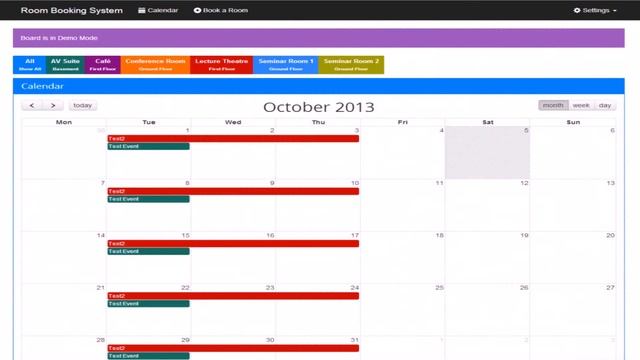
Task: Select the Monday October 21 day cell
Action: [x=64, y=310]
